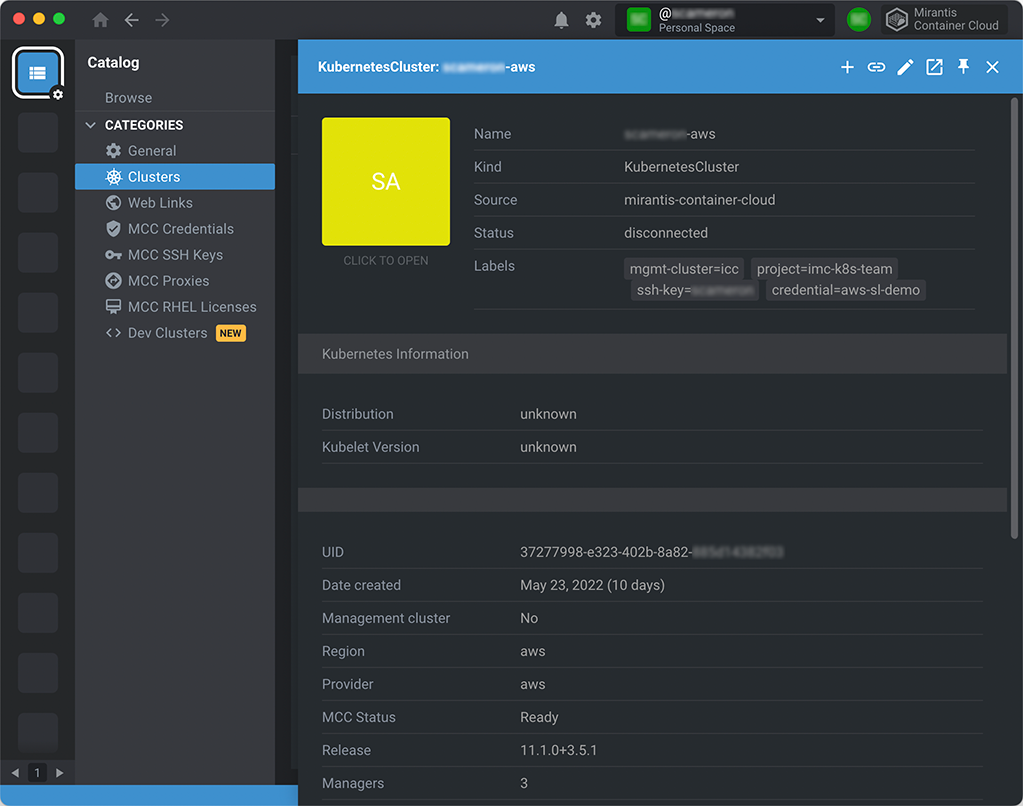Select MCC Credentials category
Image resolution: width=1023 pixels, height=806 pixels.
pyautogui.click(x=175, y=229)
